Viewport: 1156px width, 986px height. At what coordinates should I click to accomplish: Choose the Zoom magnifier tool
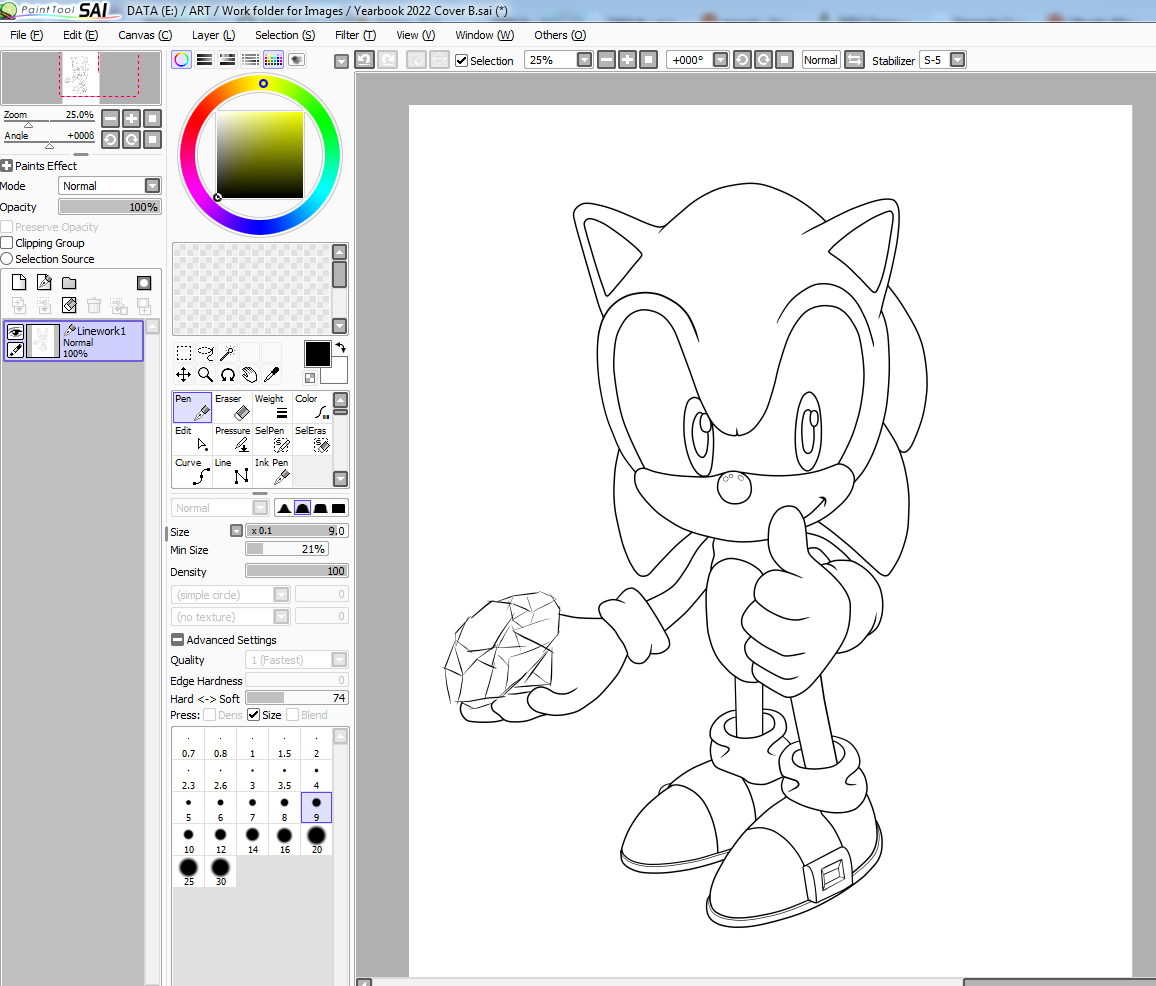[x=206, y=375]
